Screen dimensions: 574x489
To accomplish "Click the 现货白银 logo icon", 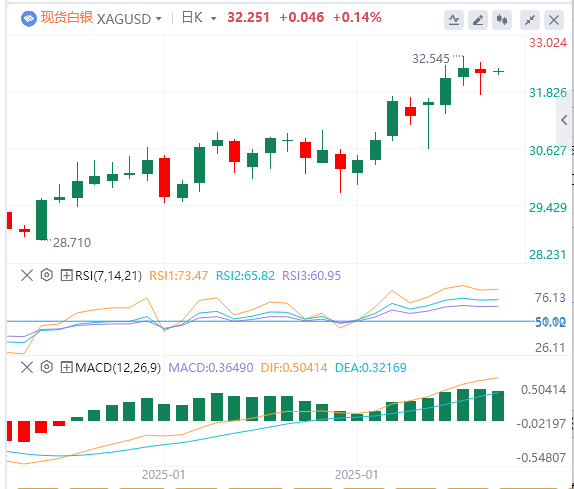I will [x=29, y=19].
